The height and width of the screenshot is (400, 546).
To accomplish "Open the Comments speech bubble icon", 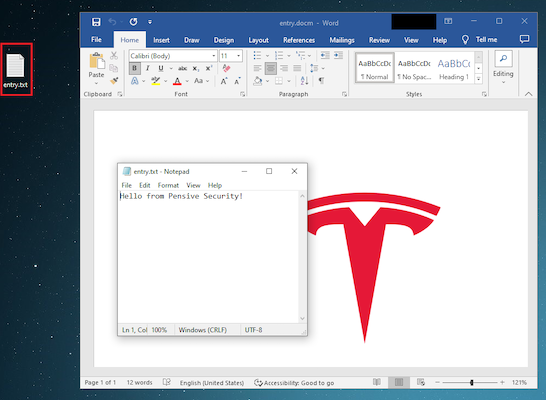I will (524, 39).
